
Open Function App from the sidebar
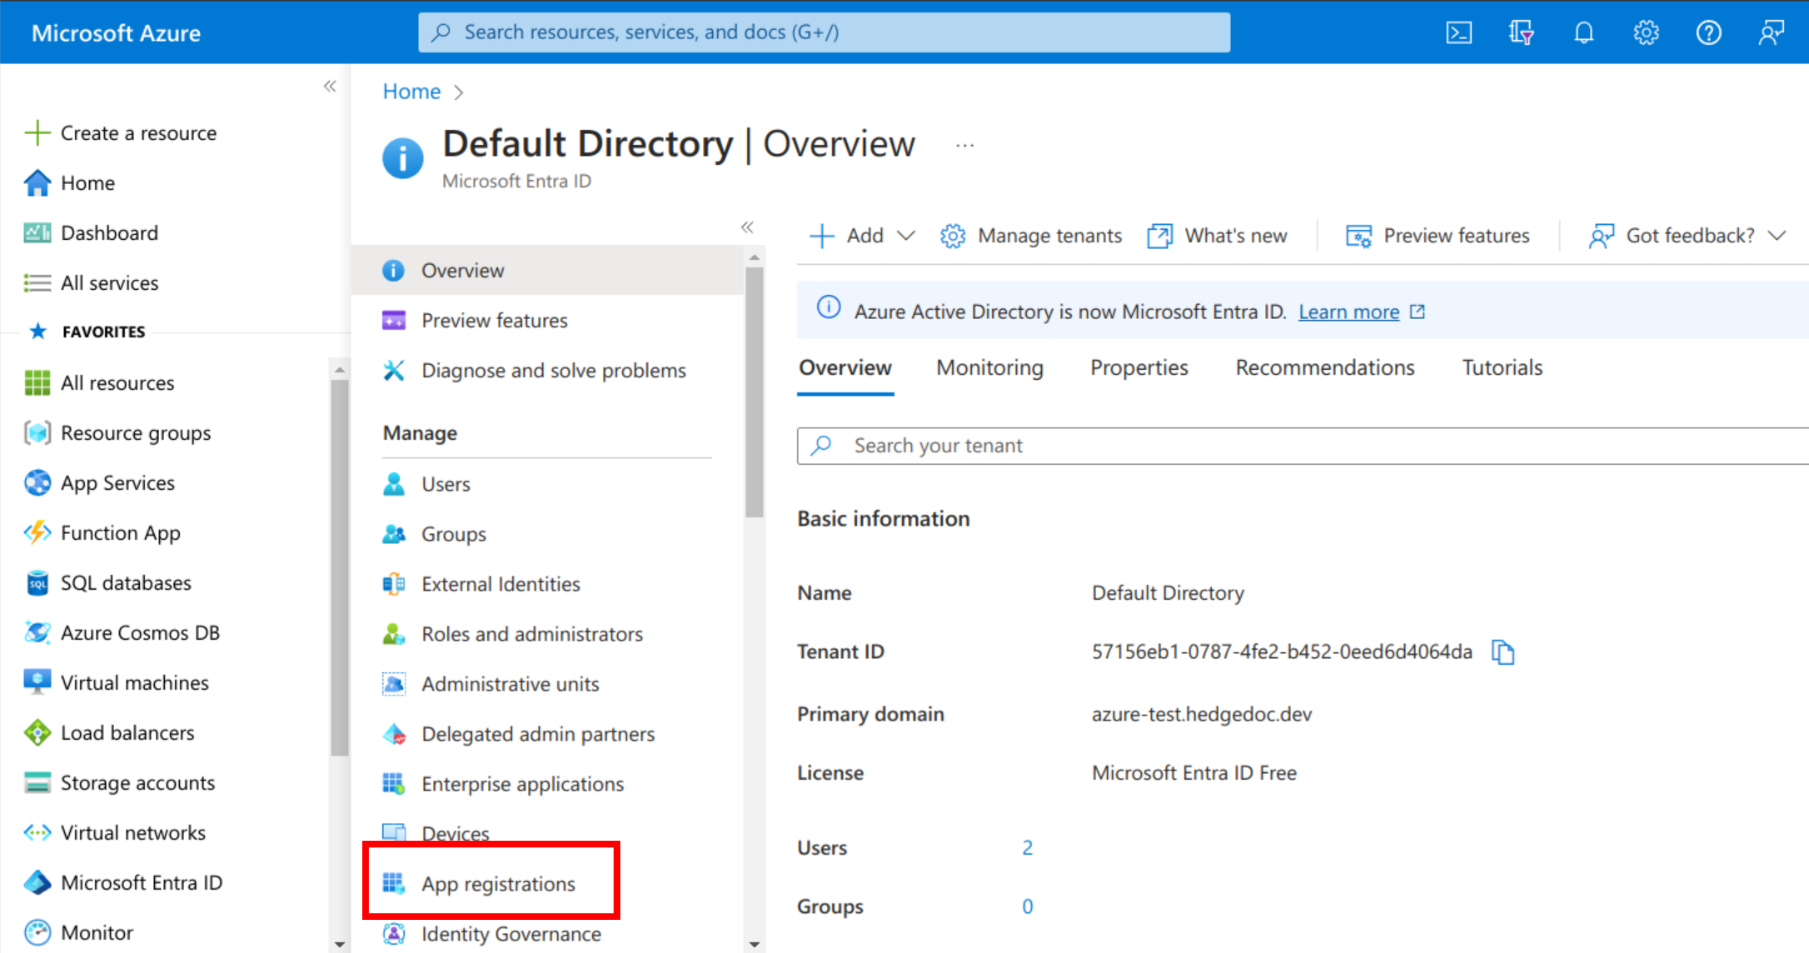tap(120, 532)
